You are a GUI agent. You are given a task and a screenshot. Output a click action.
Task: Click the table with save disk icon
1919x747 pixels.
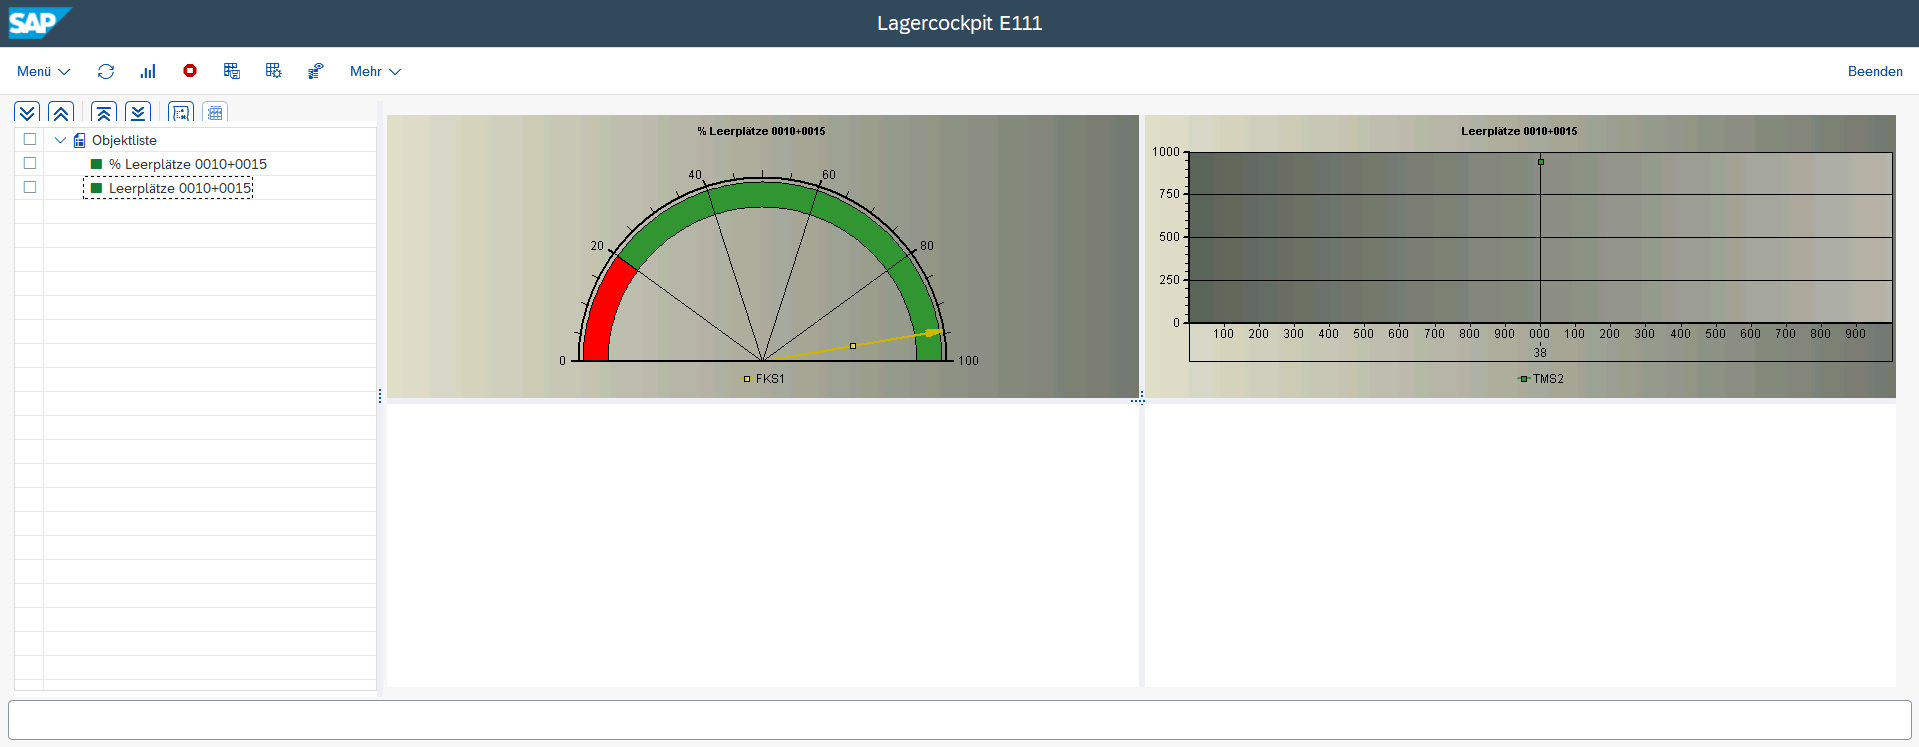coord(232,71)
